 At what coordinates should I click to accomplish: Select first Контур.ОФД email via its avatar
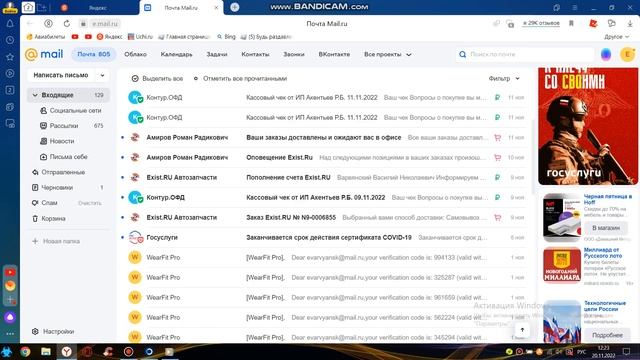[x=135, y=98]
